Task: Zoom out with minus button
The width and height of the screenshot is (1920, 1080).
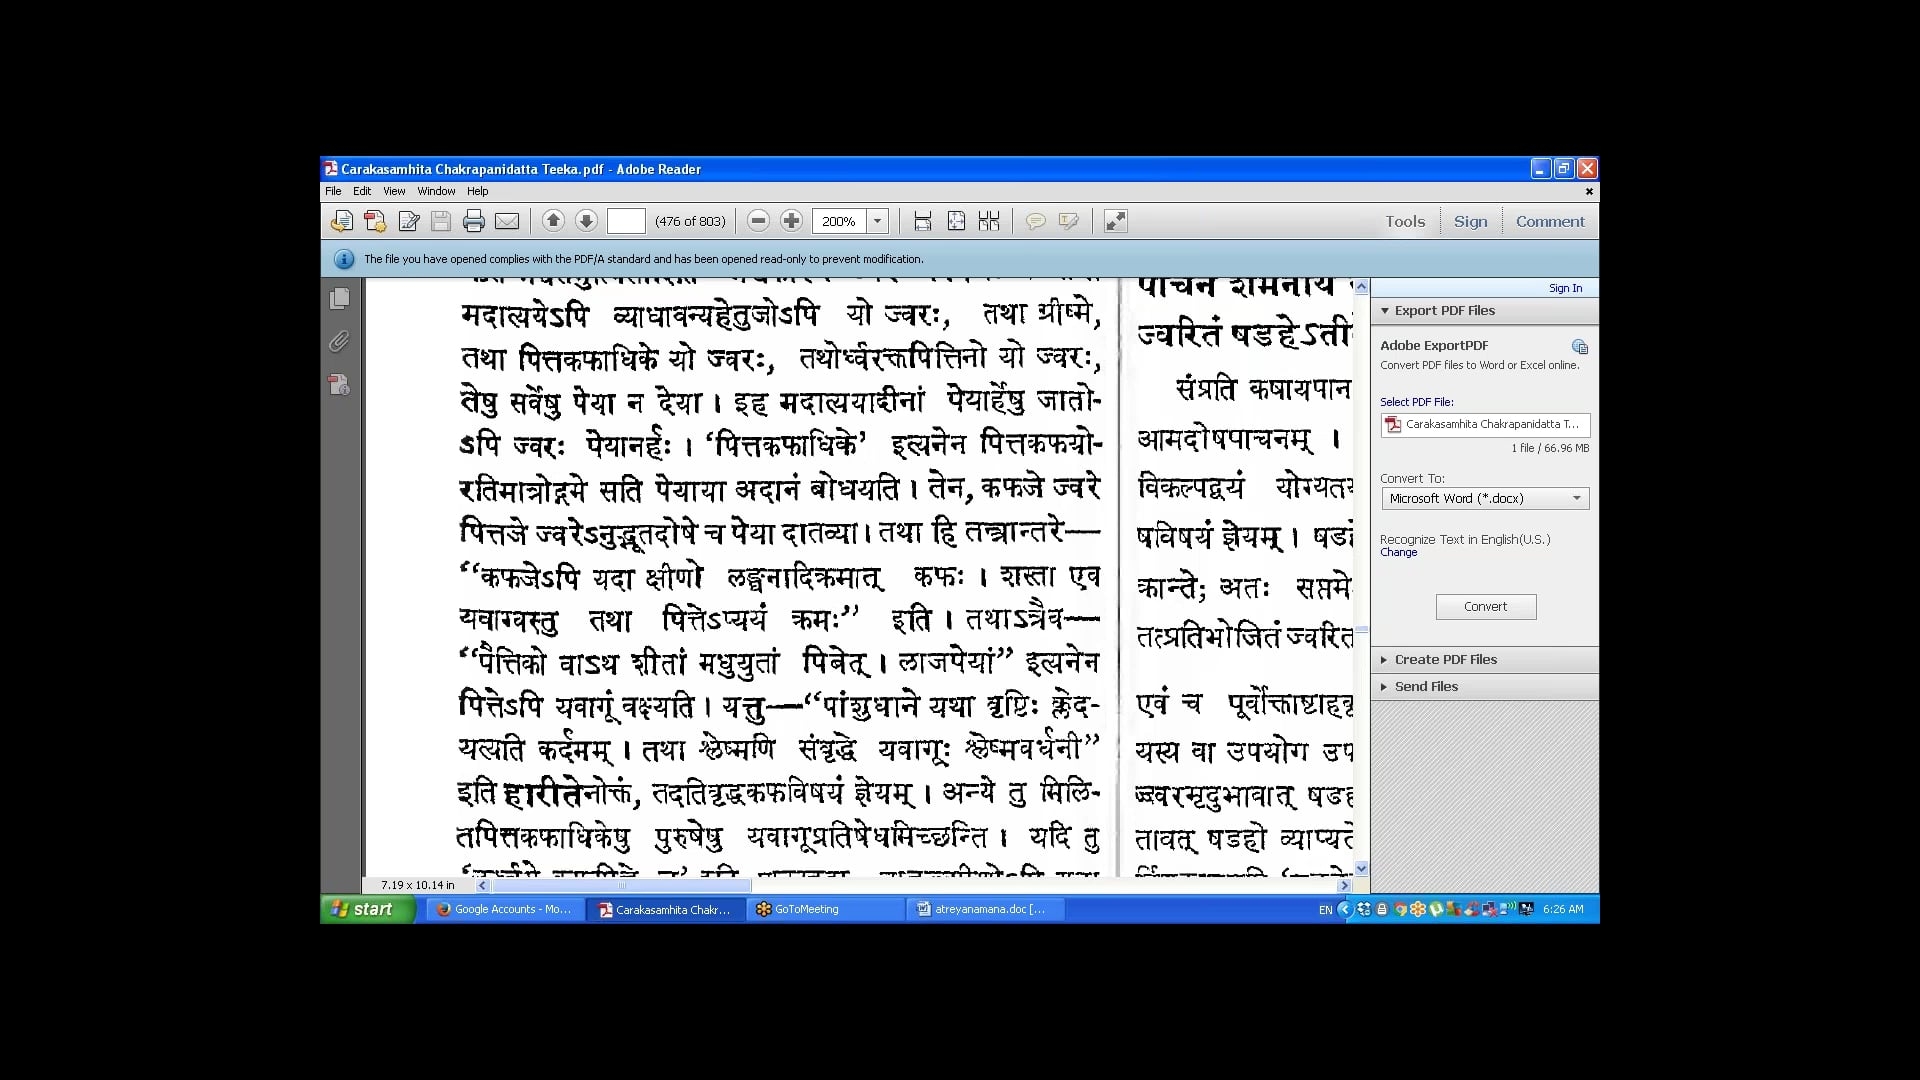Action: [758, 221]
